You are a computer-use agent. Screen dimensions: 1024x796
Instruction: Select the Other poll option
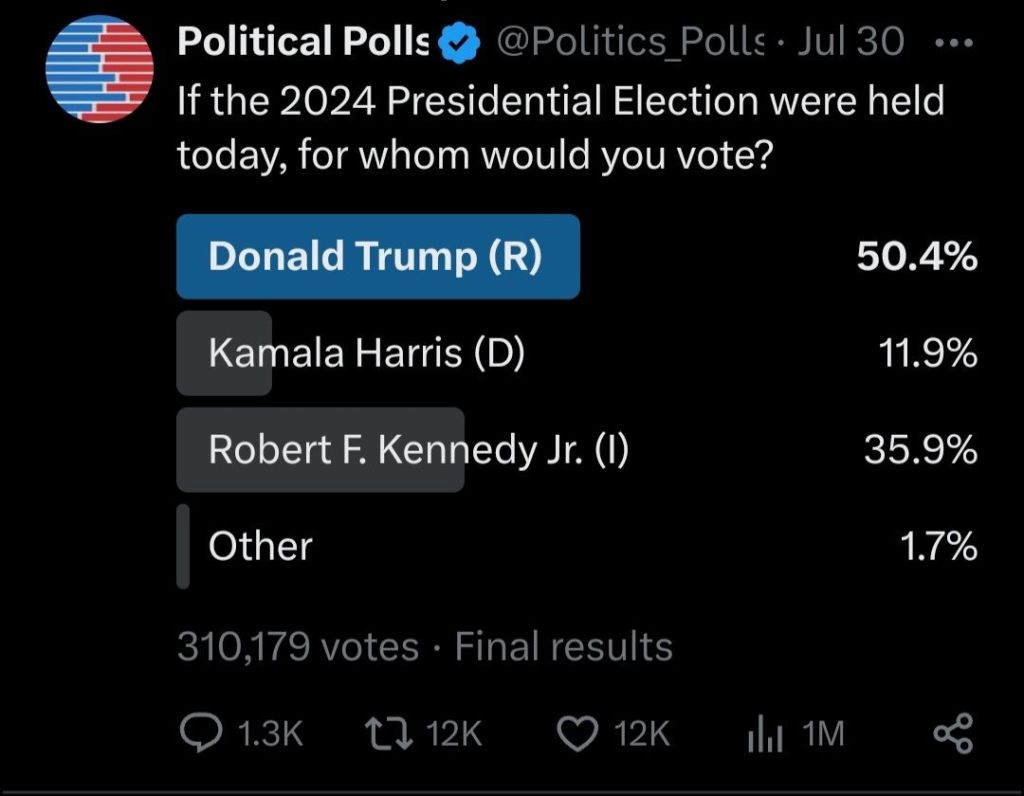260,546
